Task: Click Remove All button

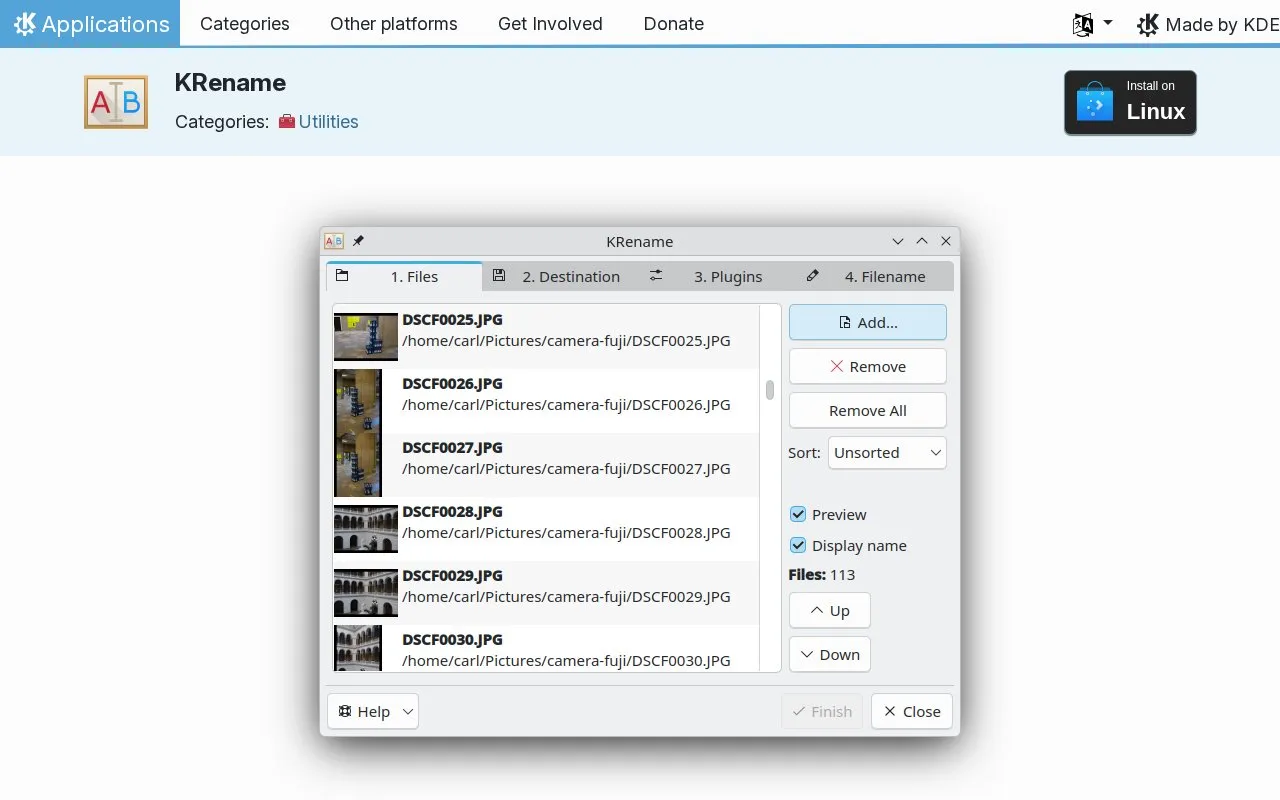Action: (868, 411)
